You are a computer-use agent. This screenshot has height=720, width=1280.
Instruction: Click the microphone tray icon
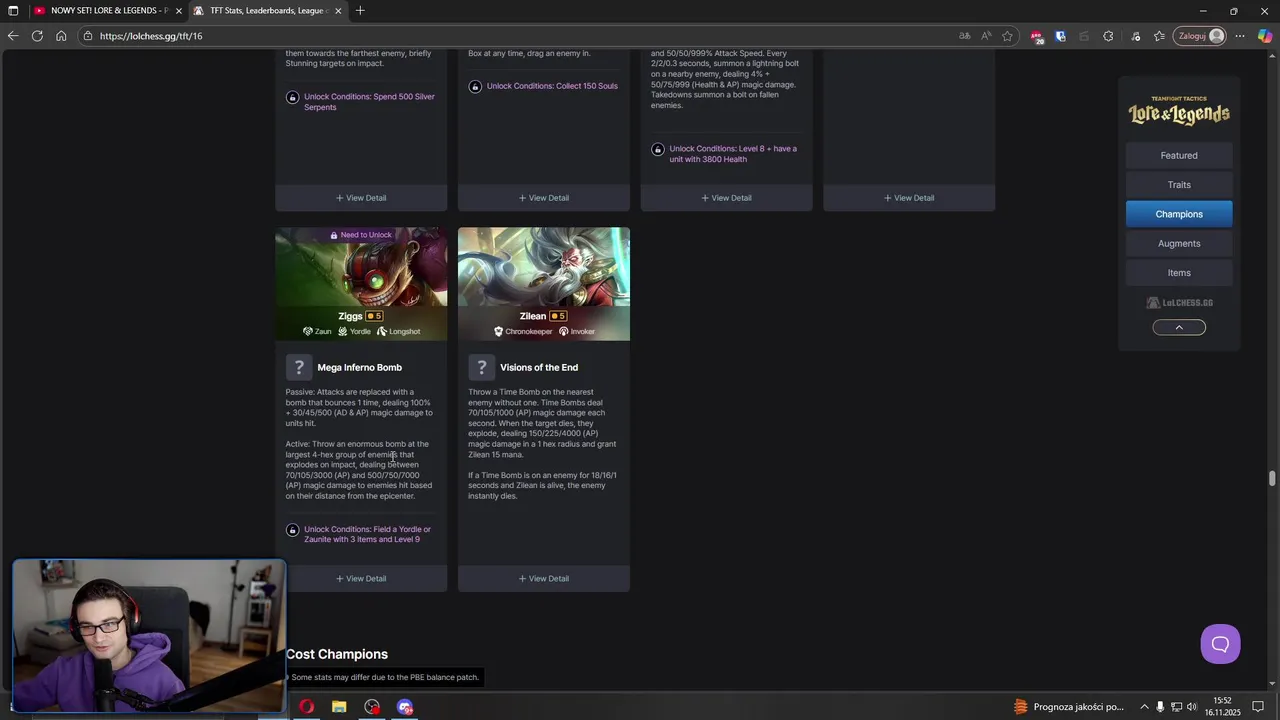click(1161, 707)
